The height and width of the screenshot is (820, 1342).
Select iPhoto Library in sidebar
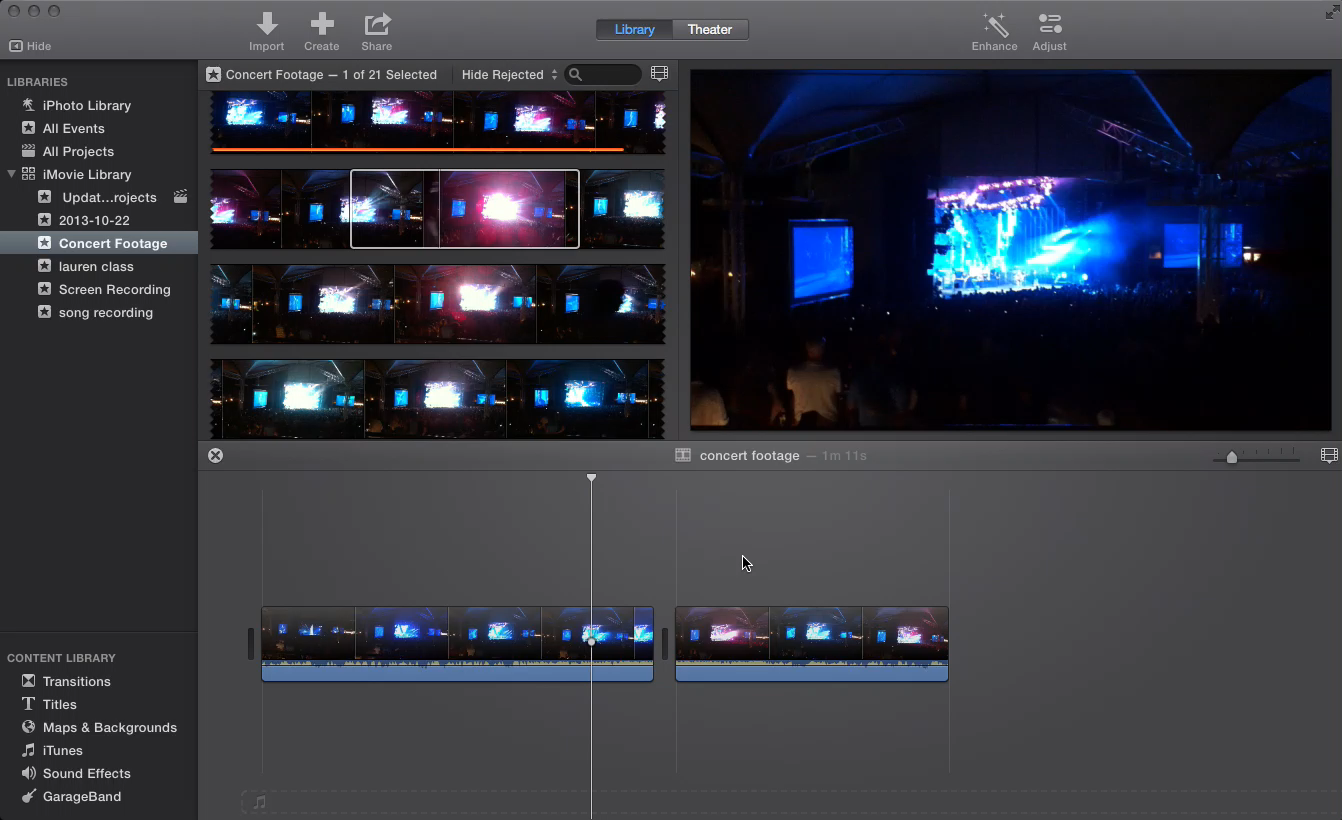(x=87, y=105)
